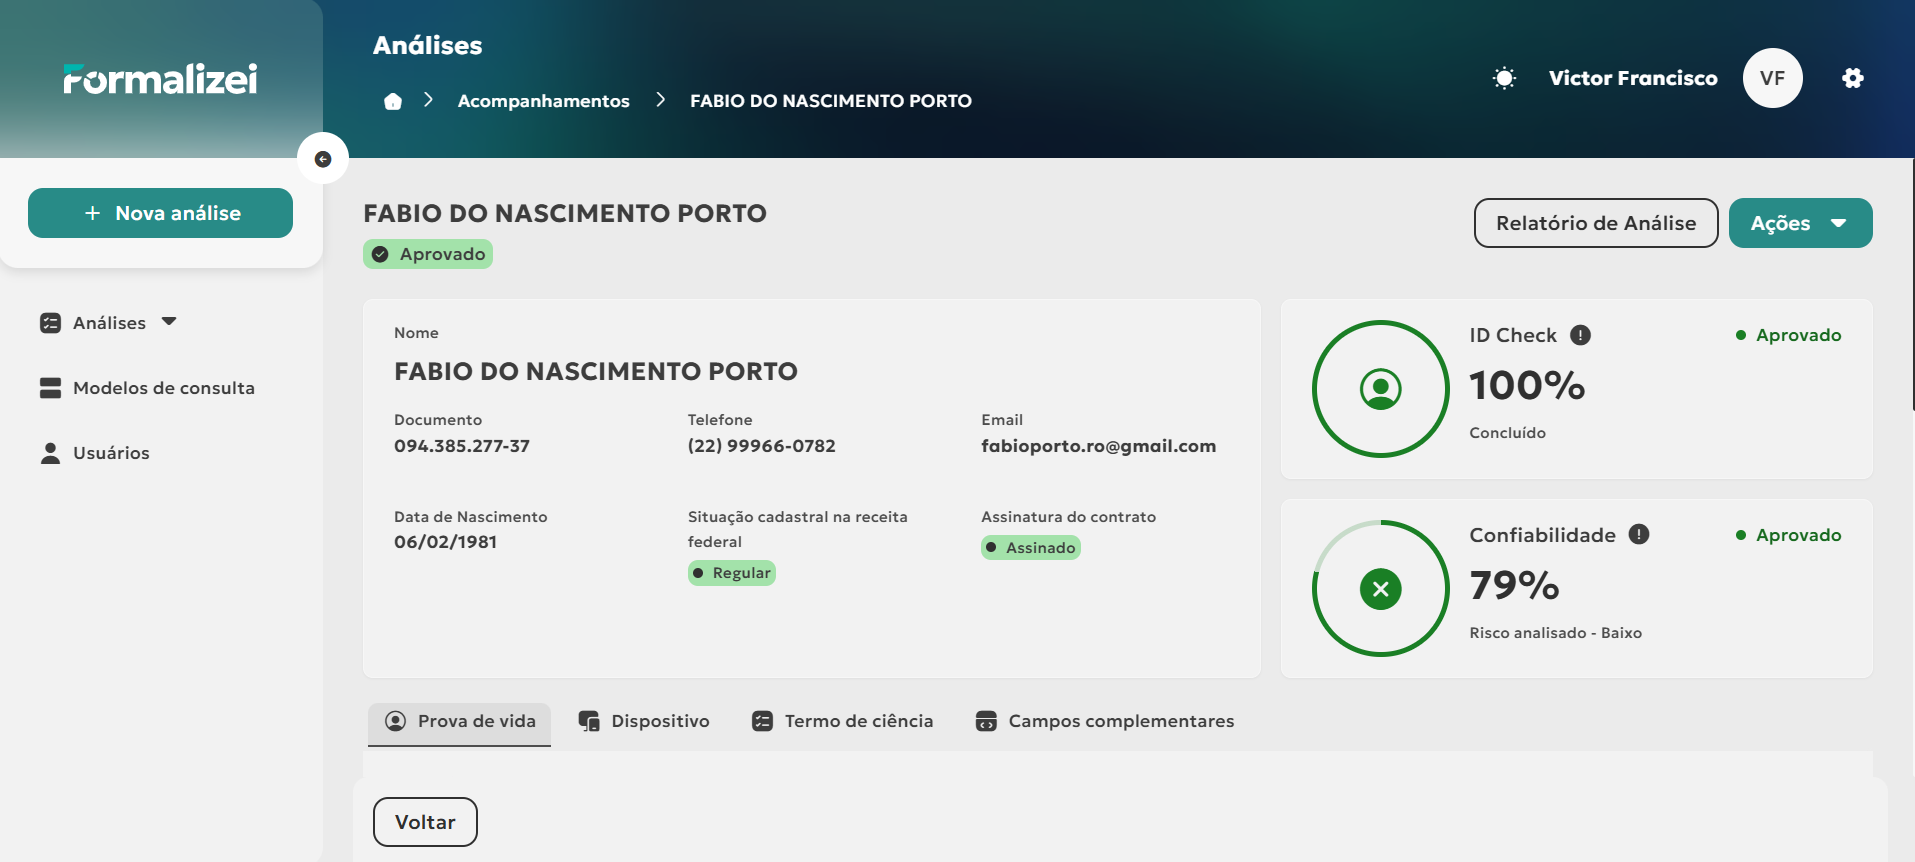Click the Confiabilidade info icon

(1639, 534)
